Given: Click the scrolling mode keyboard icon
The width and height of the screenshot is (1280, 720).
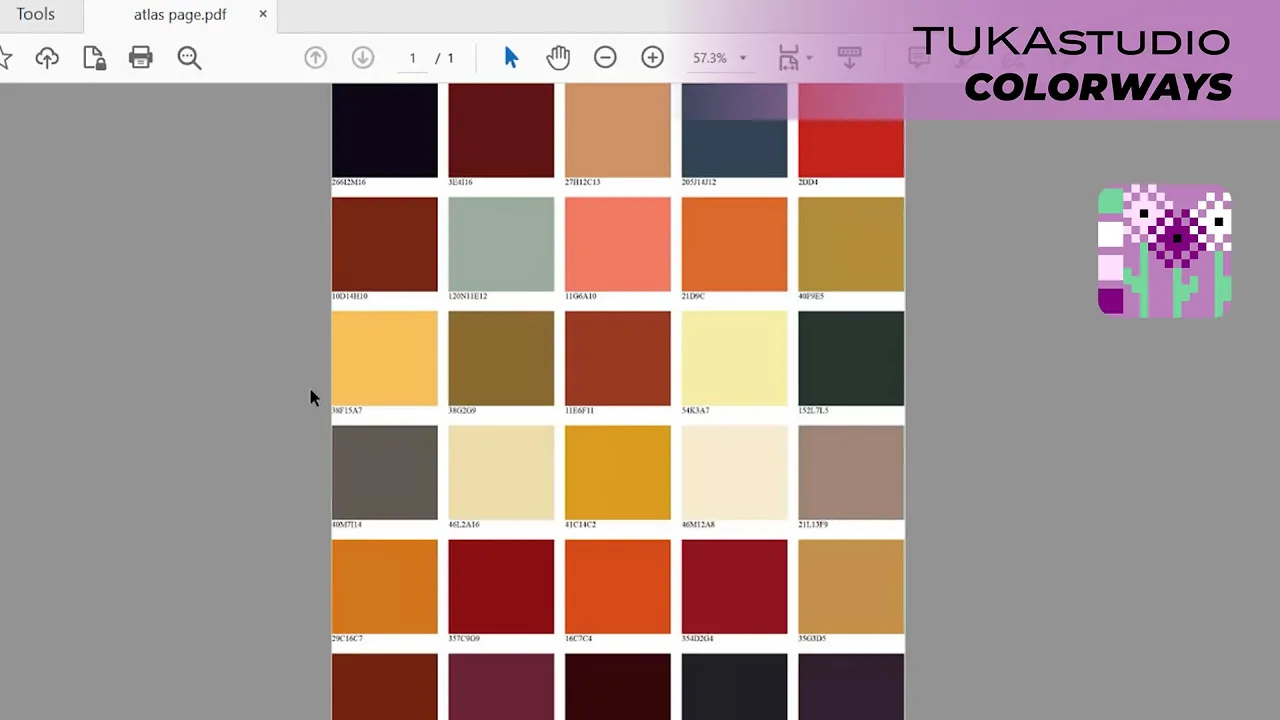Looking at the screenshot, I should (849, 58).
